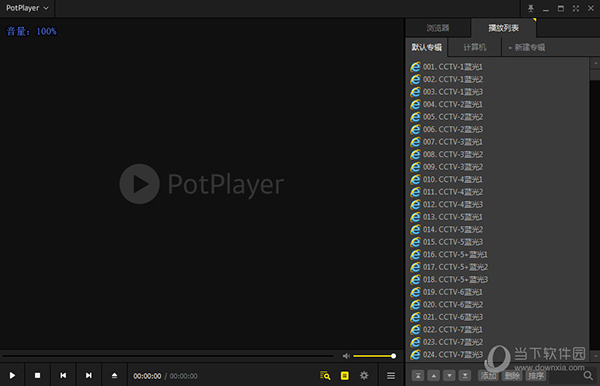Click the playback seek bar
Image resolution: width=600 pixels, height=386 pixels.
(x=168, y=356)
